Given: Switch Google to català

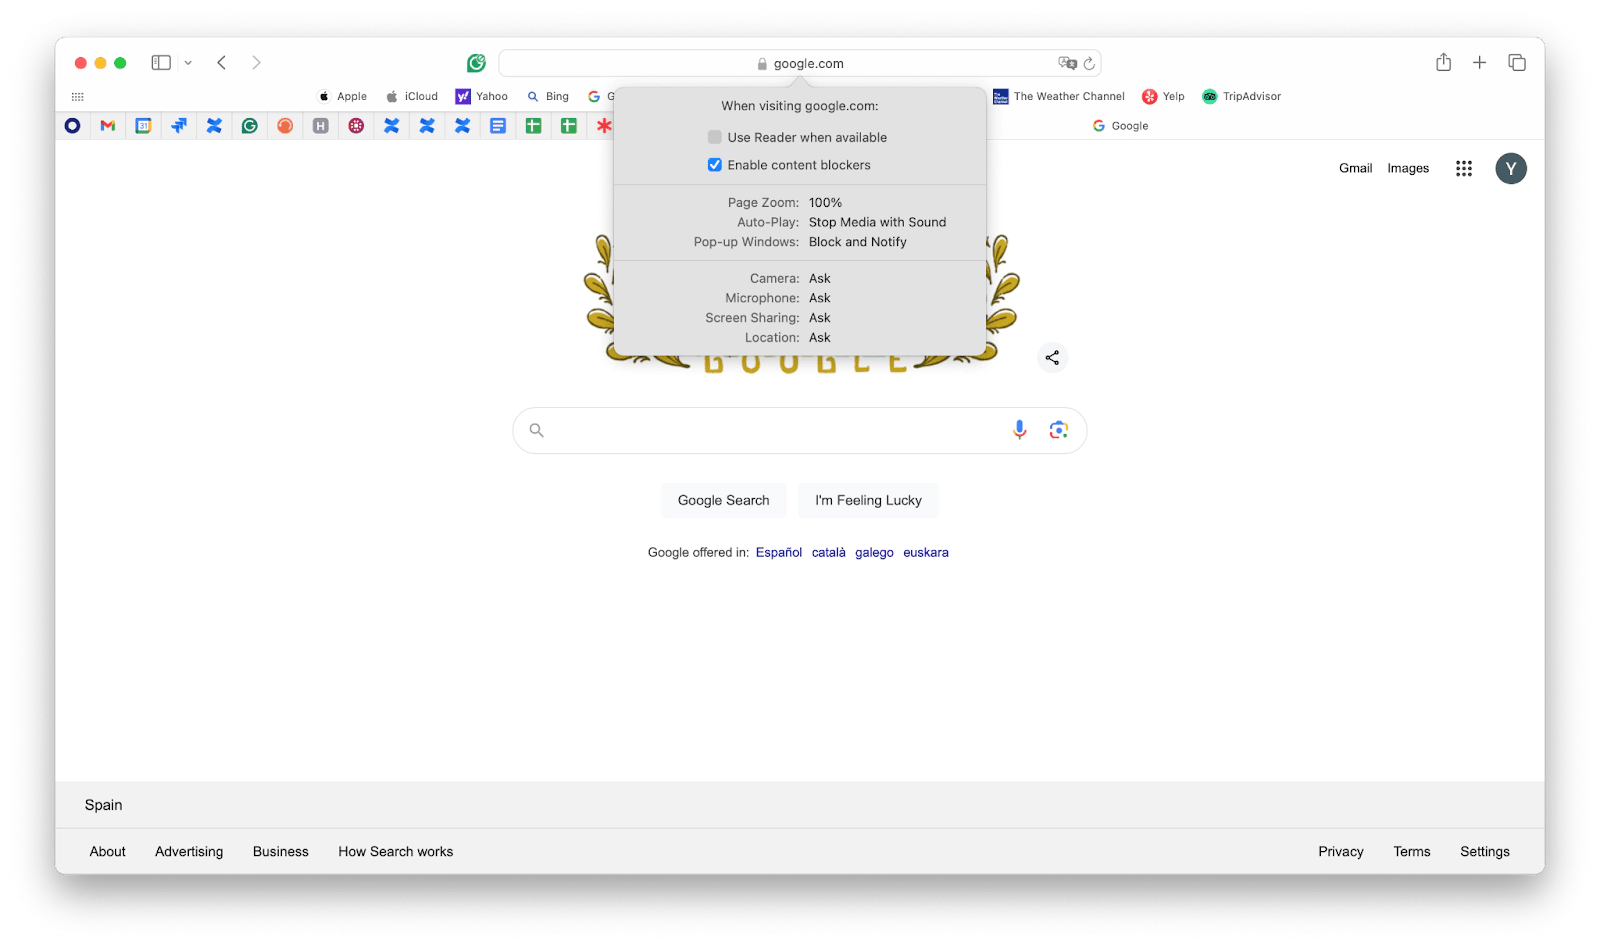Looking at the screenshot, I should 828,552.
